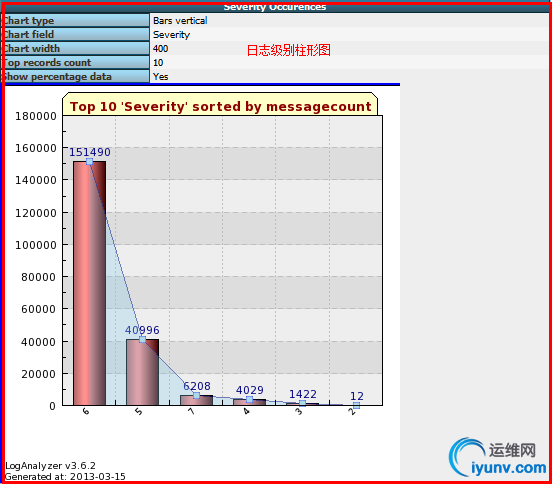Click the bar for severity 7
Image resolution: width=552 pixels, height=484 pixels.
196,400
